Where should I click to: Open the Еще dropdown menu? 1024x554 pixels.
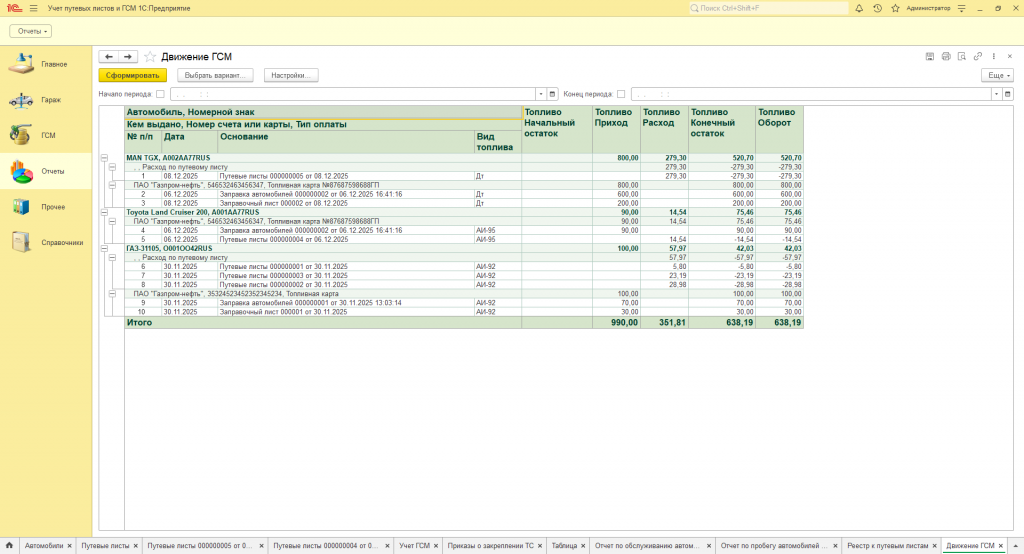997,75
